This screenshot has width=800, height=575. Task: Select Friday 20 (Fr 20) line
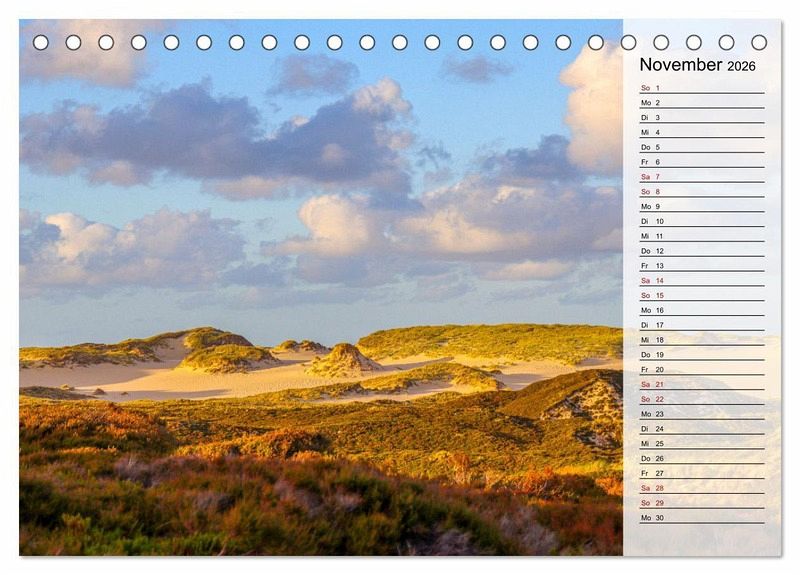click(701, 370)
